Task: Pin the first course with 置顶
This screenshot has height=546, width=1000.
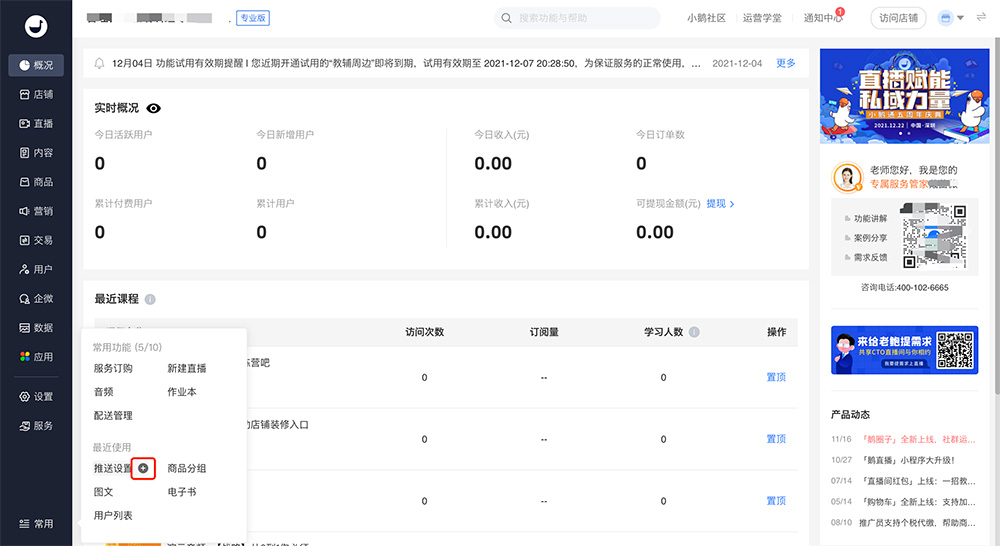Action: click(776, 377)
